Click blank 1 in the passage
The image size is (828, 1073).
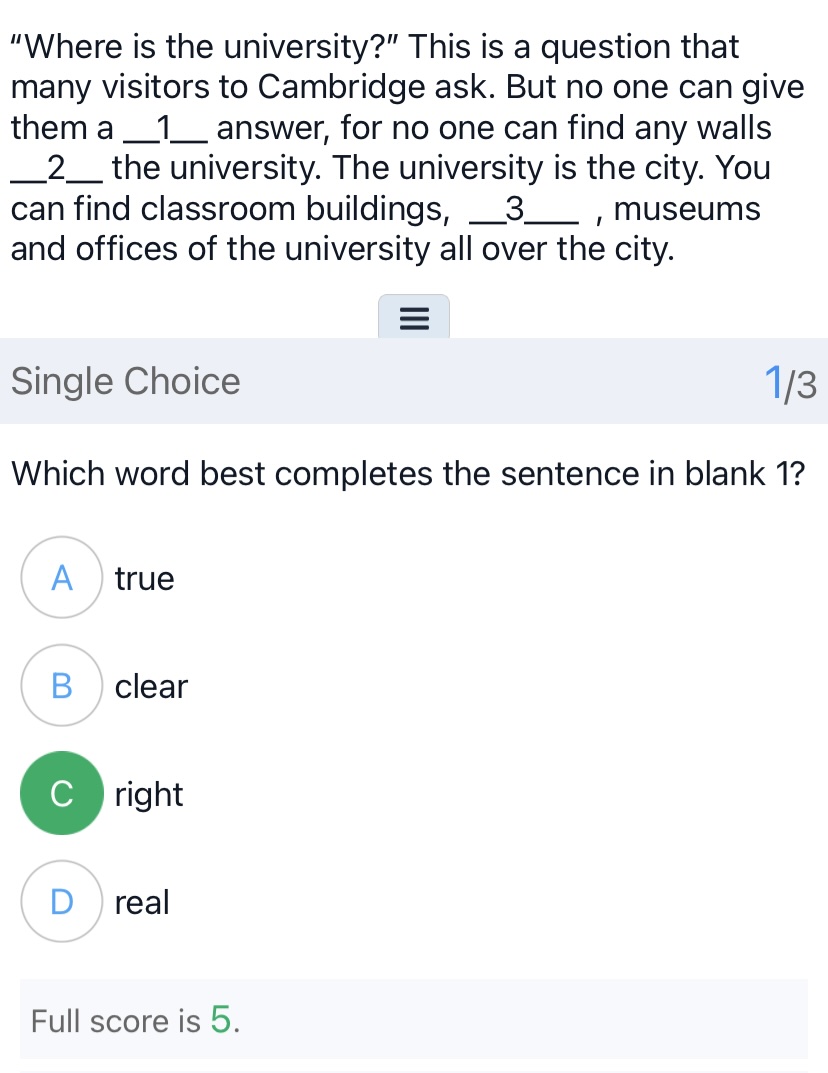(165, 128)
